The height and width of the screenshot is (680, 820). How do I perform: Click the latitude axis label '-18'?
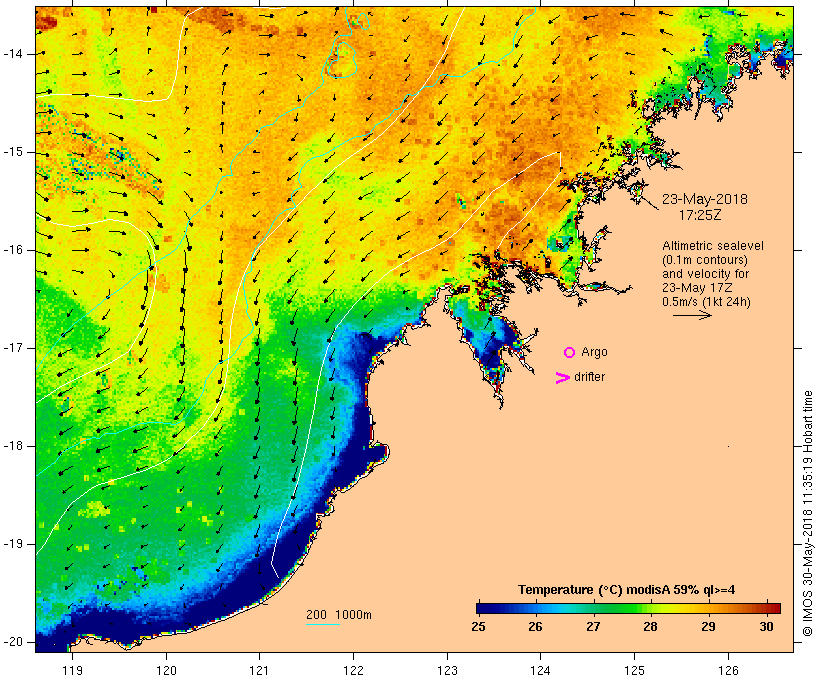pyautogui.click(x=12, y=446)
